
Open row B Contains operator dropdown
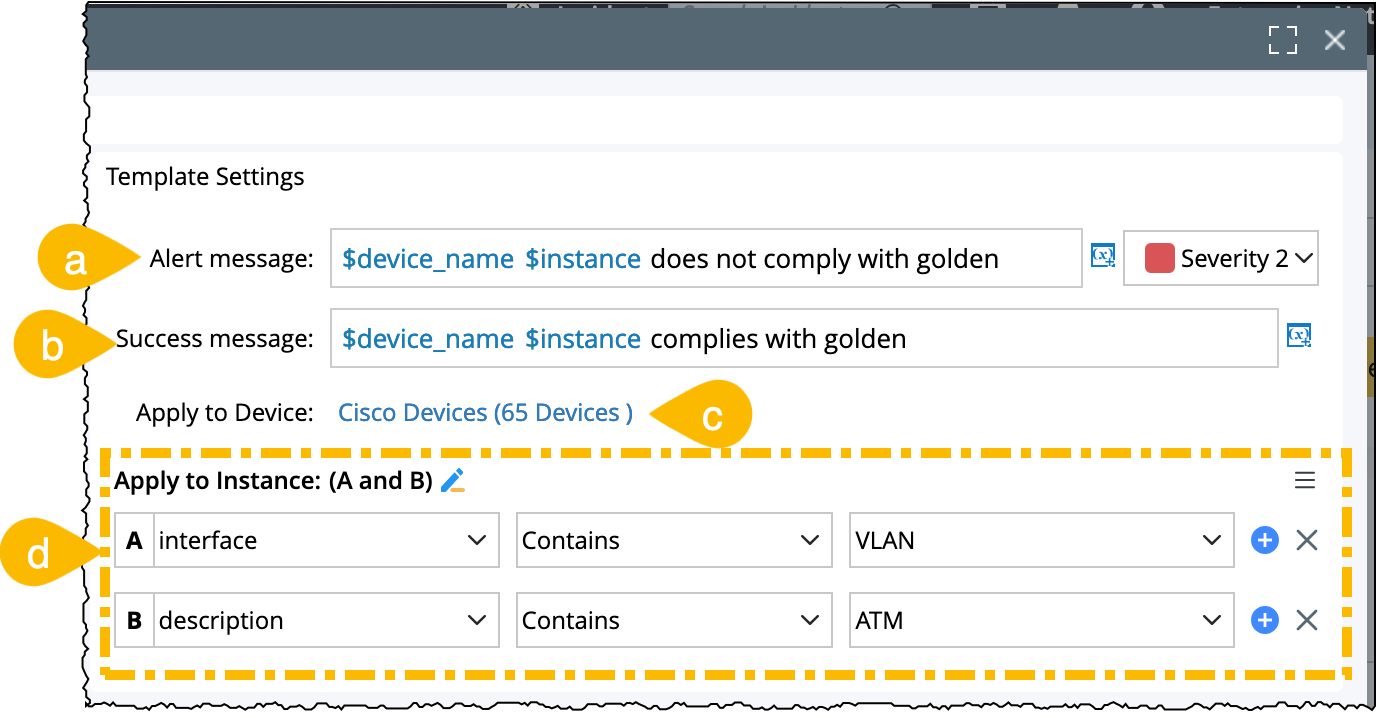673,621
